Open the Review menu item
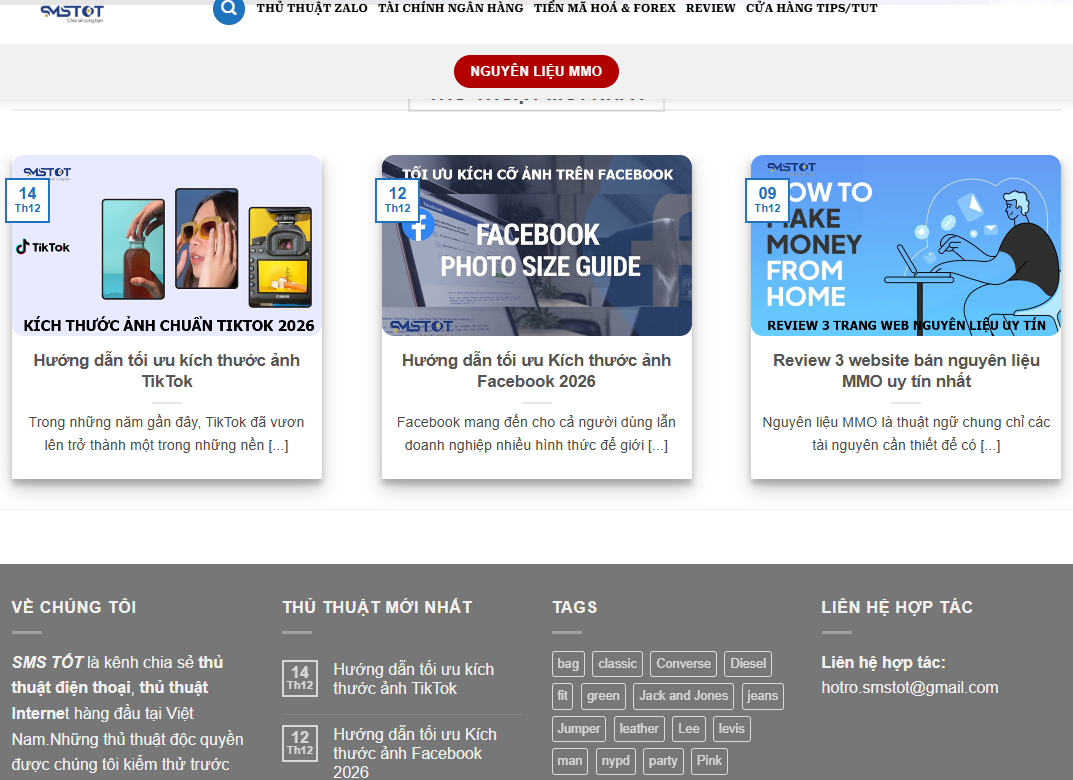Viewport: 1073px width, 780px height. coord(710,8)
